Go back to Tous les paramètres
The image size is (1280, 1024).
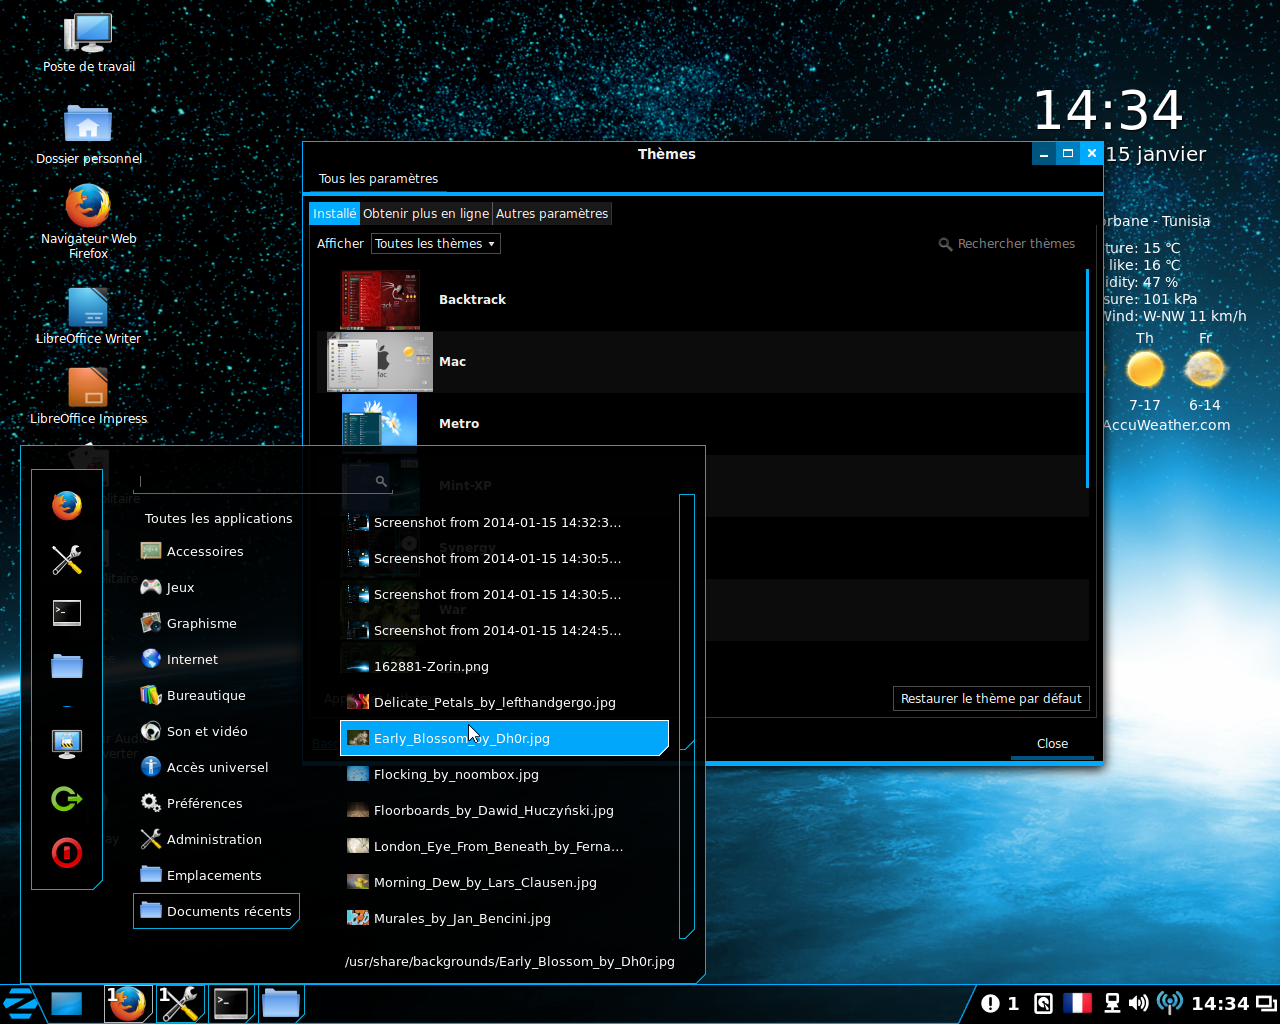click(378, 179)
